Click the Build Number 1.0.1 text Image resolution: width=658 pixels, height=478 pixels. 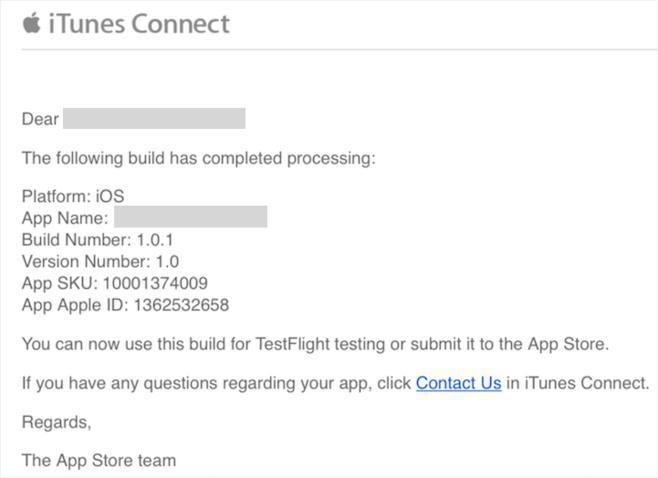pos(101,240)
